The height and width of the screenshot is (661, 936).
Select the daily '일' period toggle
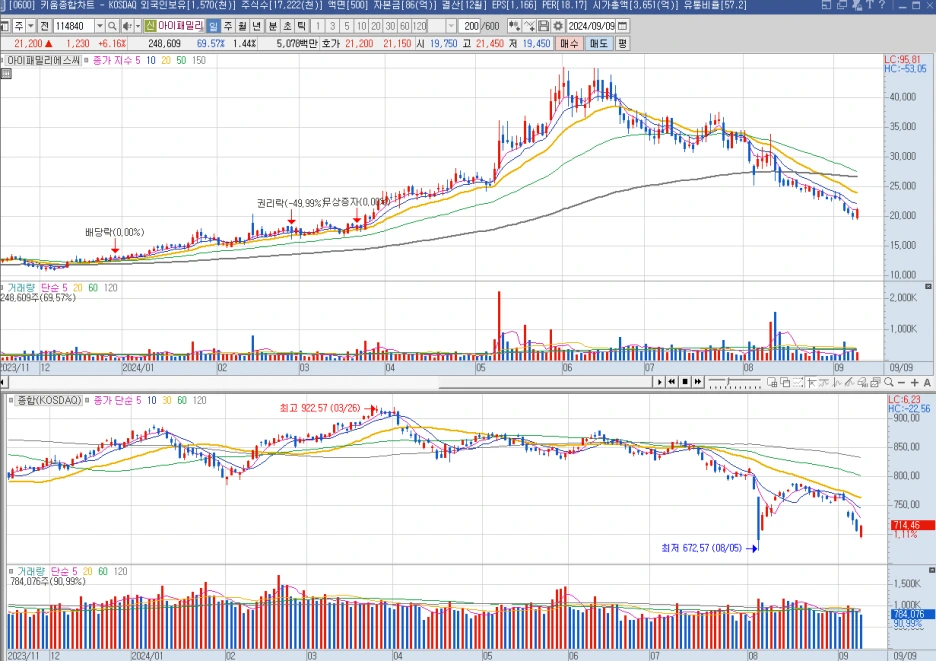(x=213, y=26)
